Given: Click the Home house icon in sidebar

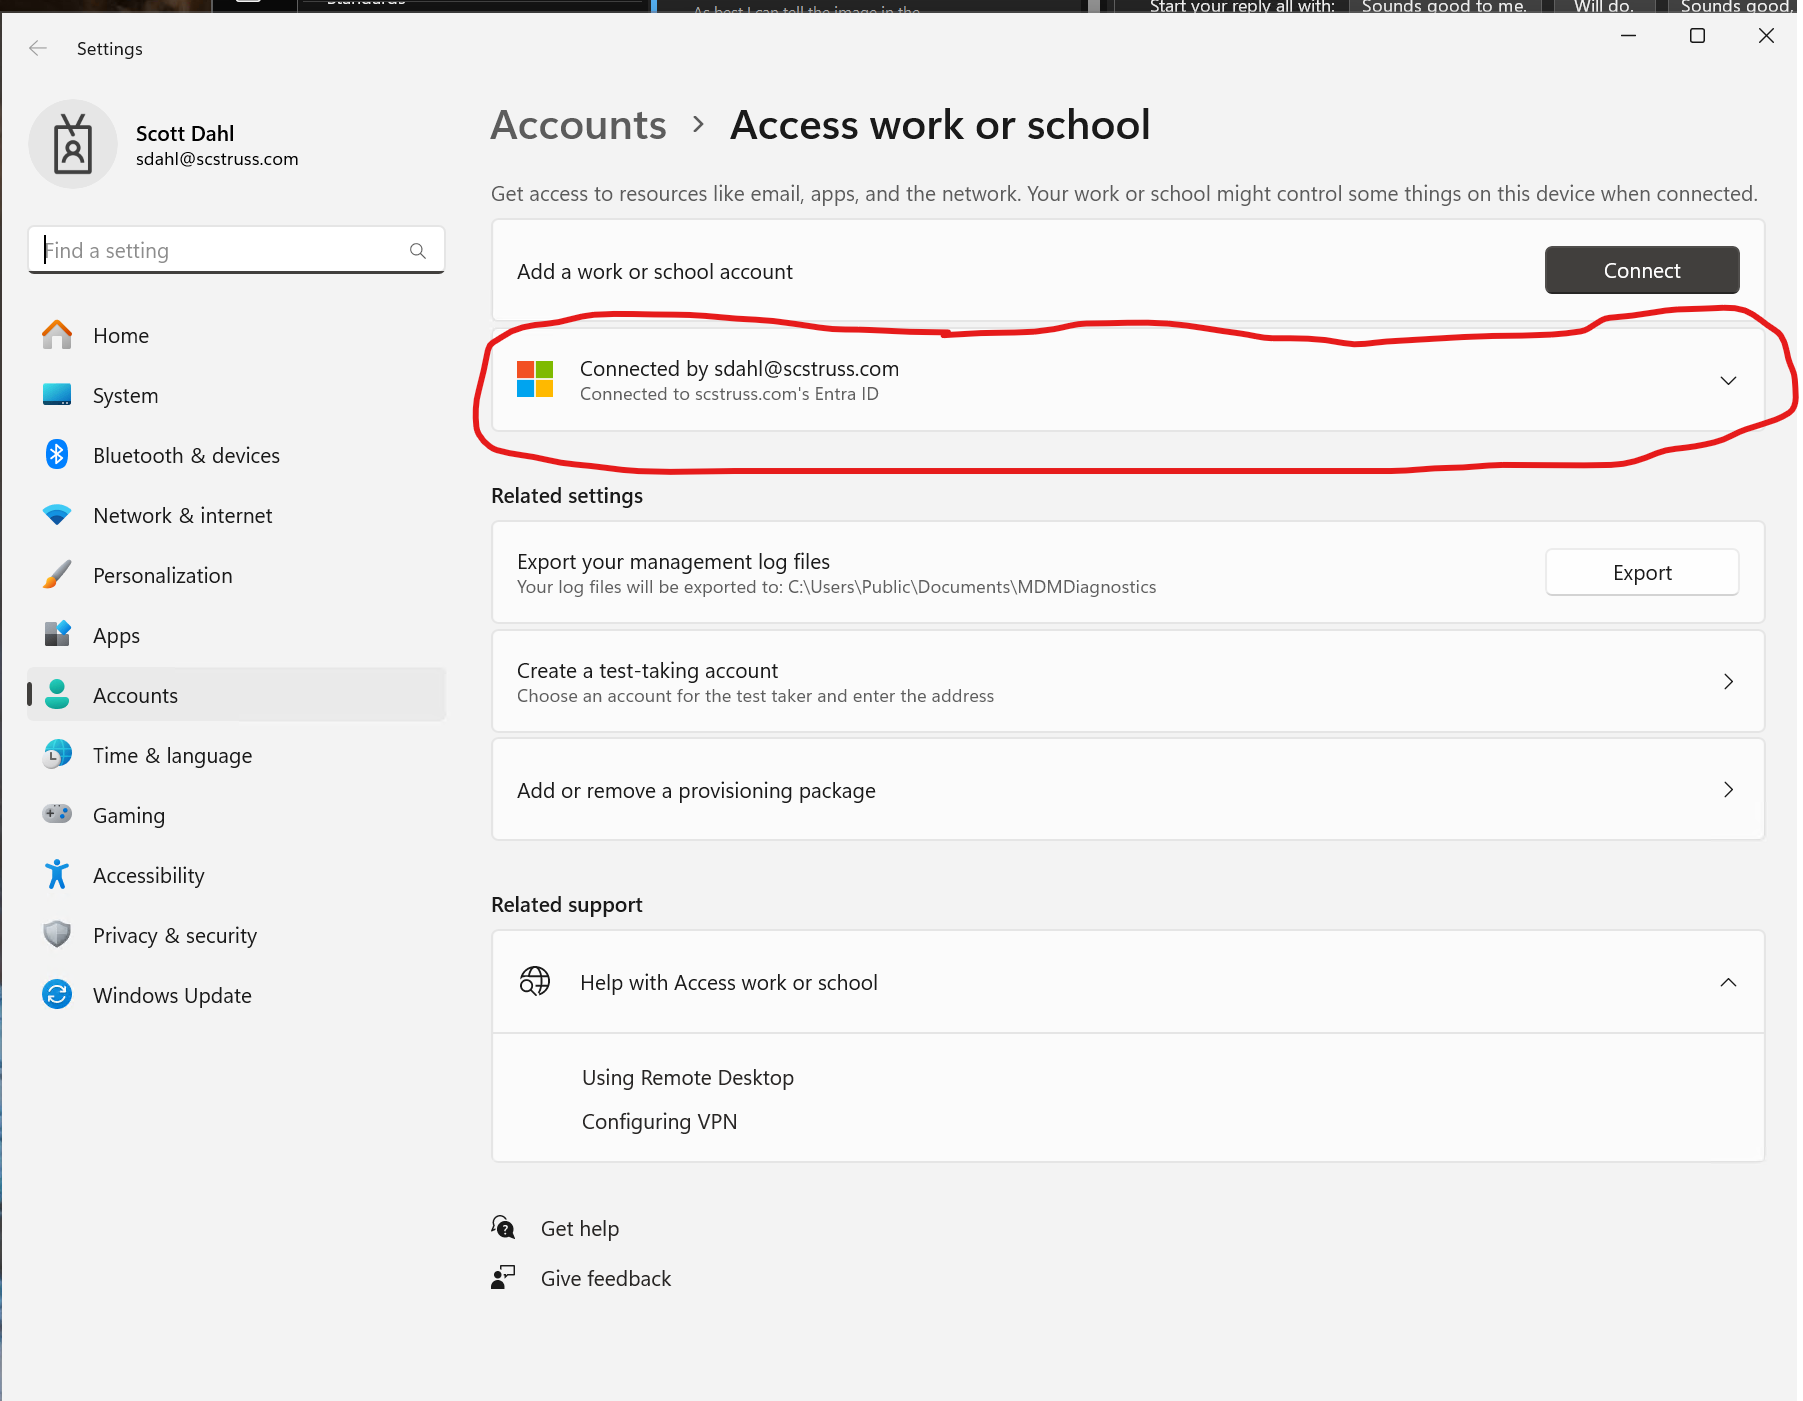Looking at the screenshot, I should coord(57,335).
